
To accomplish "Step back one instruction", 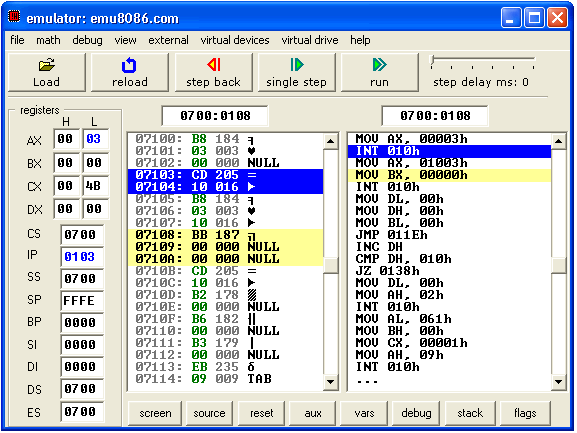I will 213,72.
